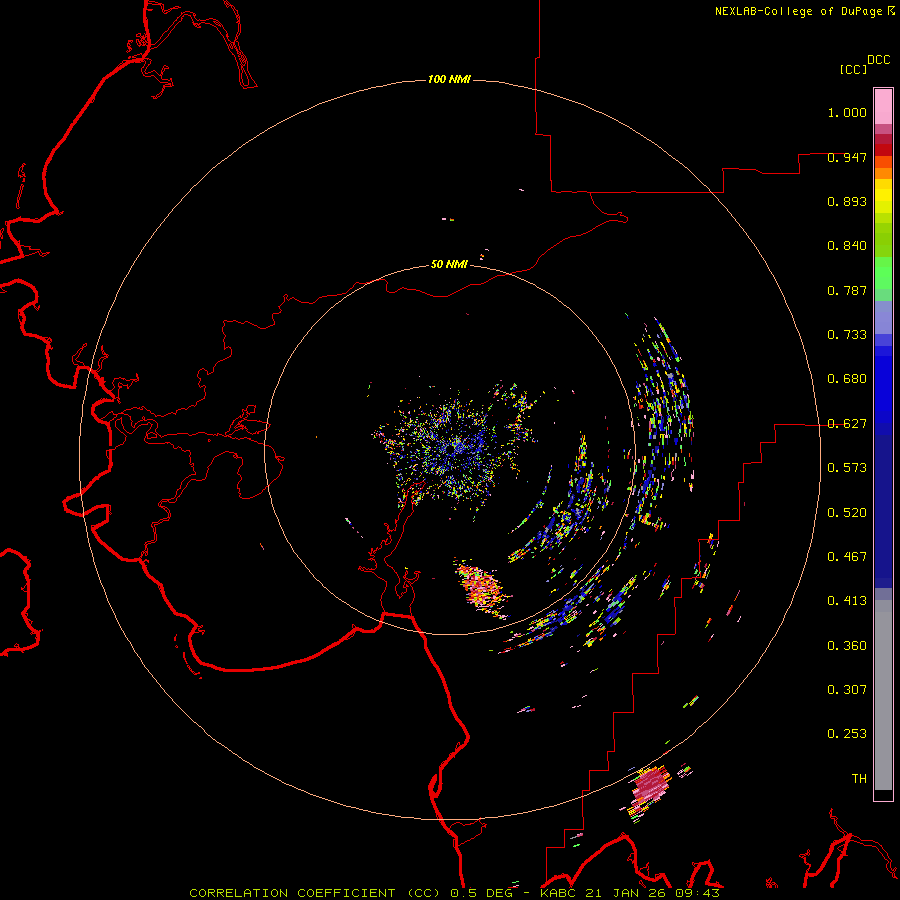Click the central clutter echoes at radar site
This screenshot has width=900, height=900.
(451, 448)
